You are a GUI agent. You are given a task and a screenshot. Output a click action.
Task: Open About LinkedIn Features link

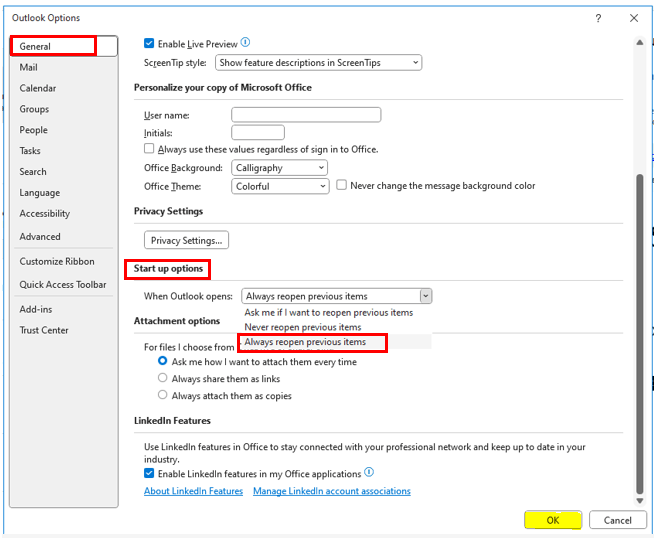194,491
